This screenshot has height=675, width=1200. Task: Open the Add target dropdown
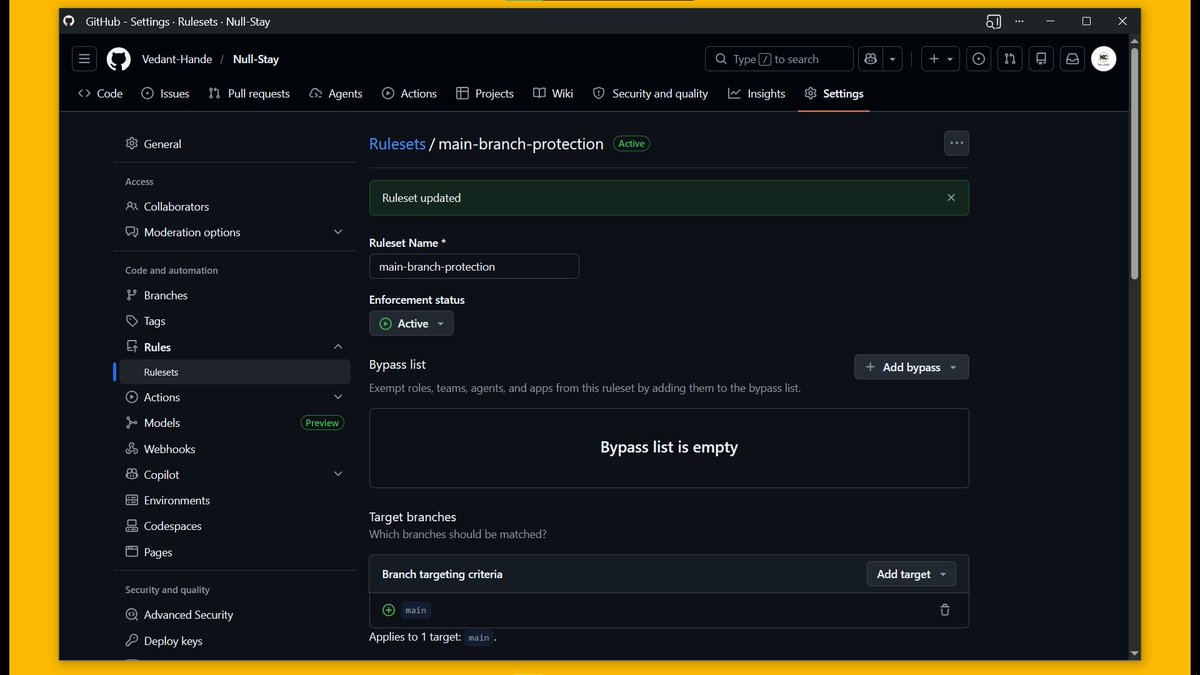911,574
